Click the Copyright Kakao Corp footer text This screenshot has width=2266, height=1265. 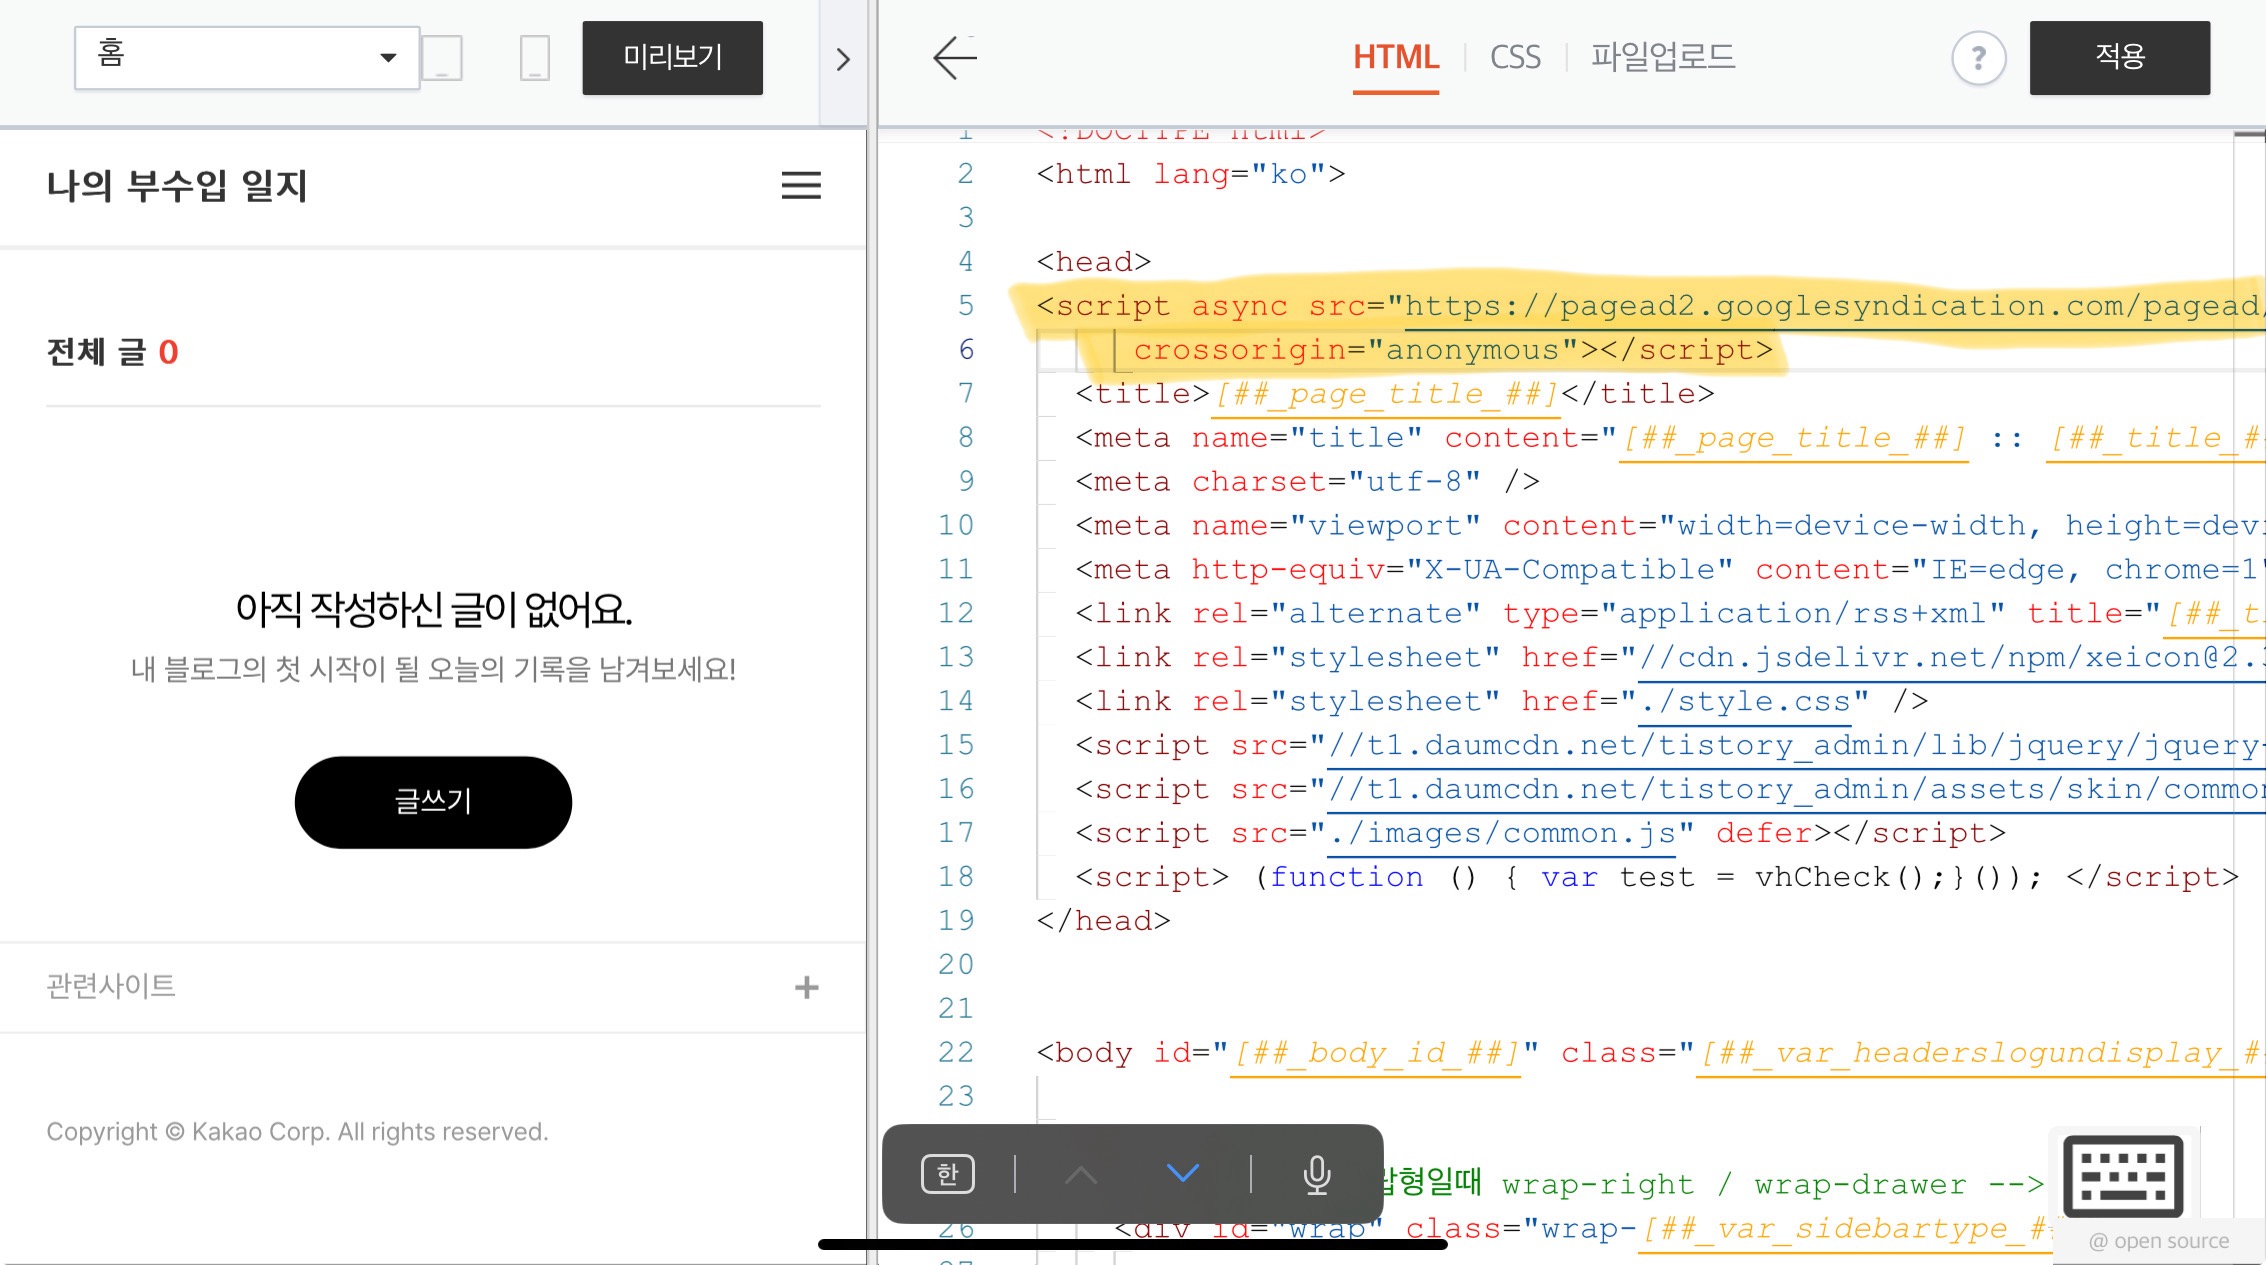click(x=297, y=1132)
